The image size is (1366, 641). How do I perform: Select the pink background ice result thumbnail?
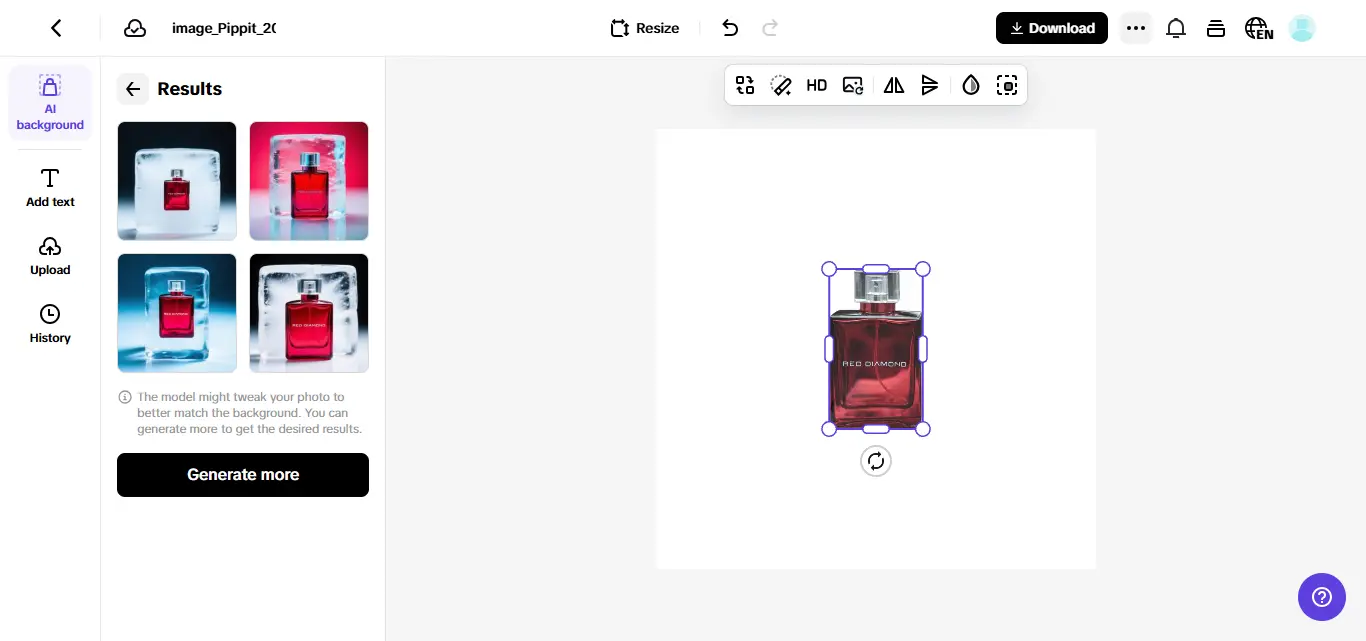309,181
